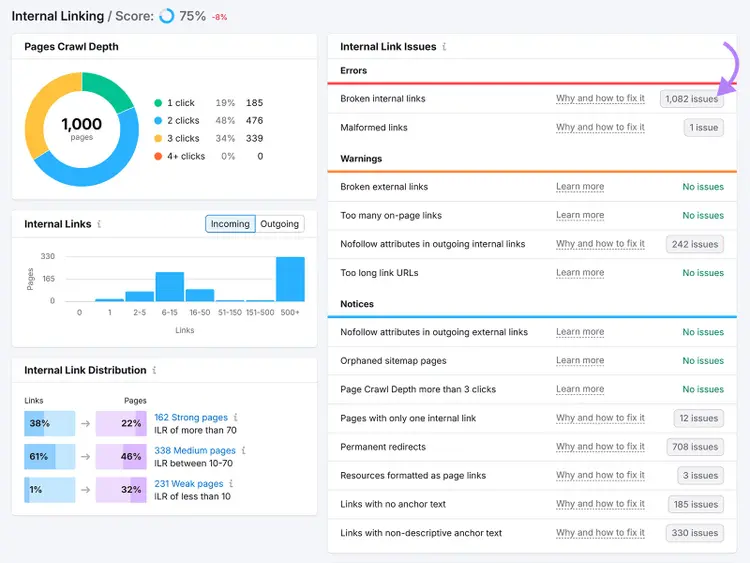Click Learn more for Orphaned sitemap pages
The width and height of the screenshot is (750, 563).
click(580, 361)
